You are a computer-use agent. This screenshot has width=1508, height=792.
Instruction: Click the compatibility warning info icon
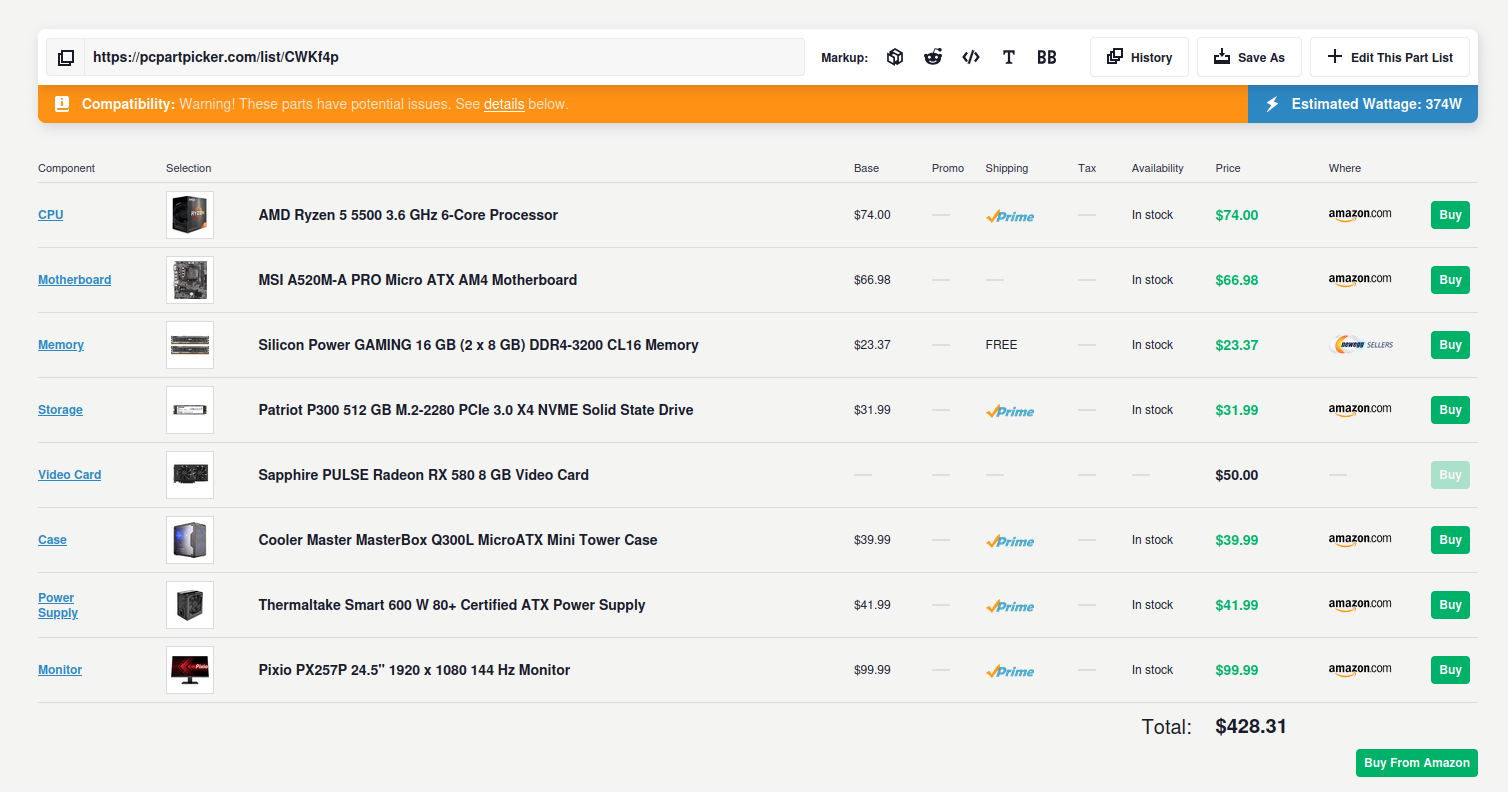pos(62,104)
